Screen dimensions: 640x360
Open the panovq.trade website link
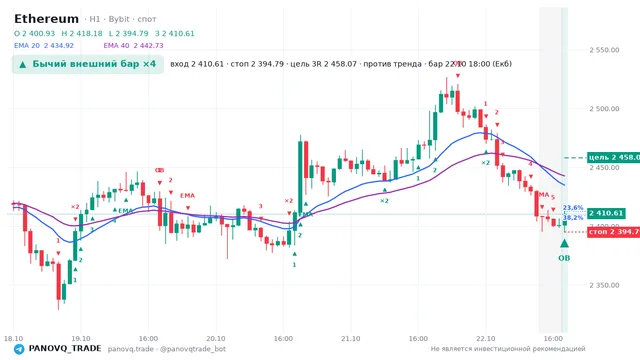pos(131,349)
